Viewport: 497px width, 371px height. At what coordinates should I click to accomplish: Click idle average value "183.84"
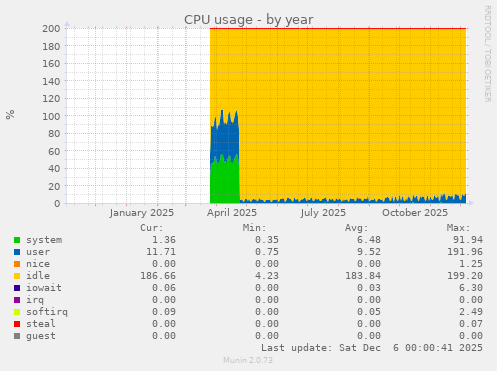point(363,276)
